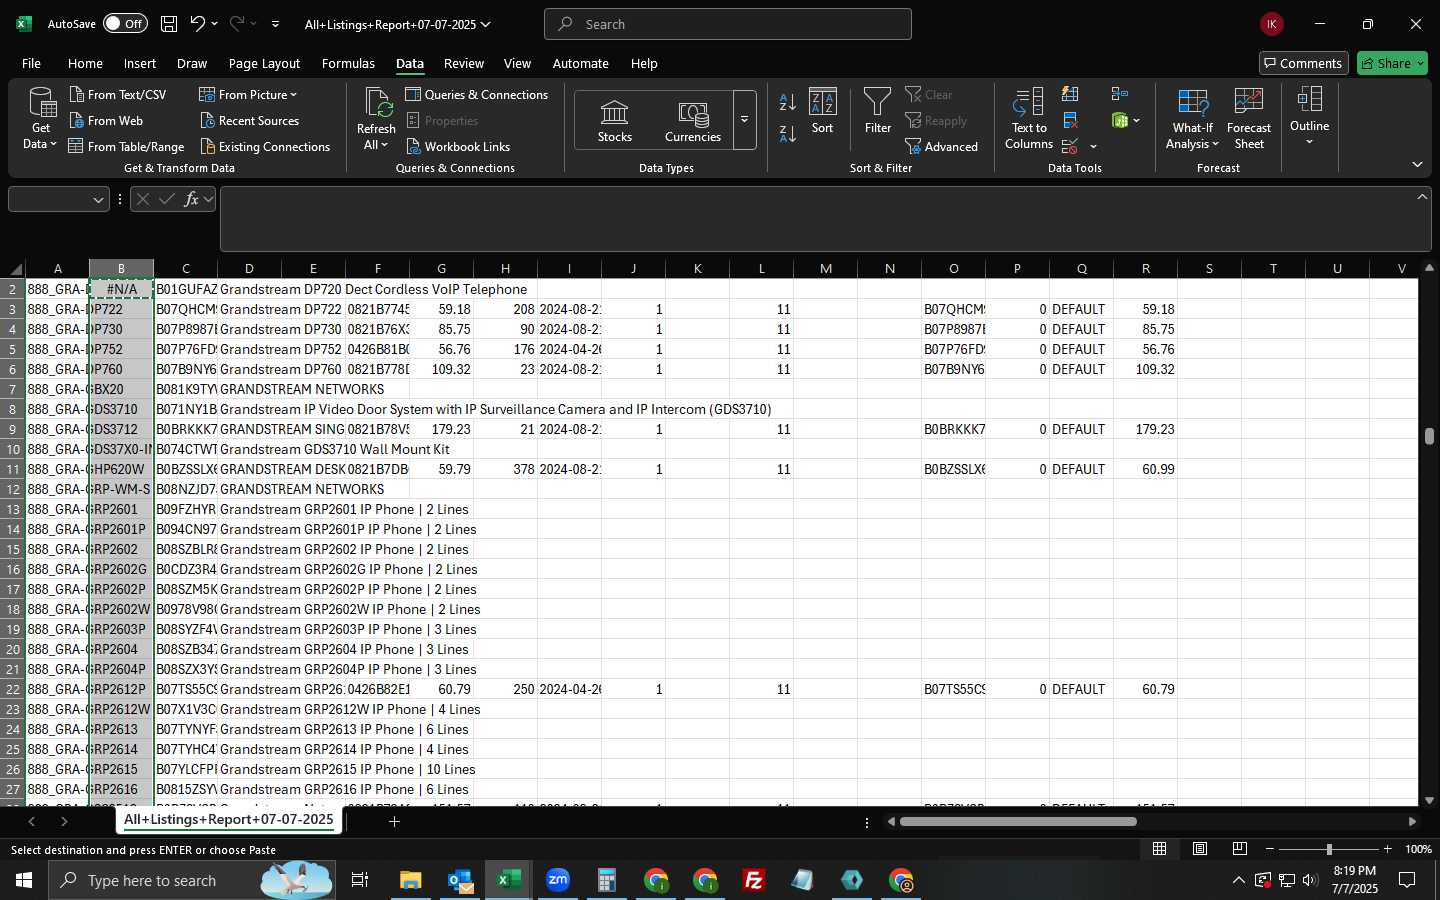Switch to the Review tab
This screenshot has width=1440, height=900.
464,63
